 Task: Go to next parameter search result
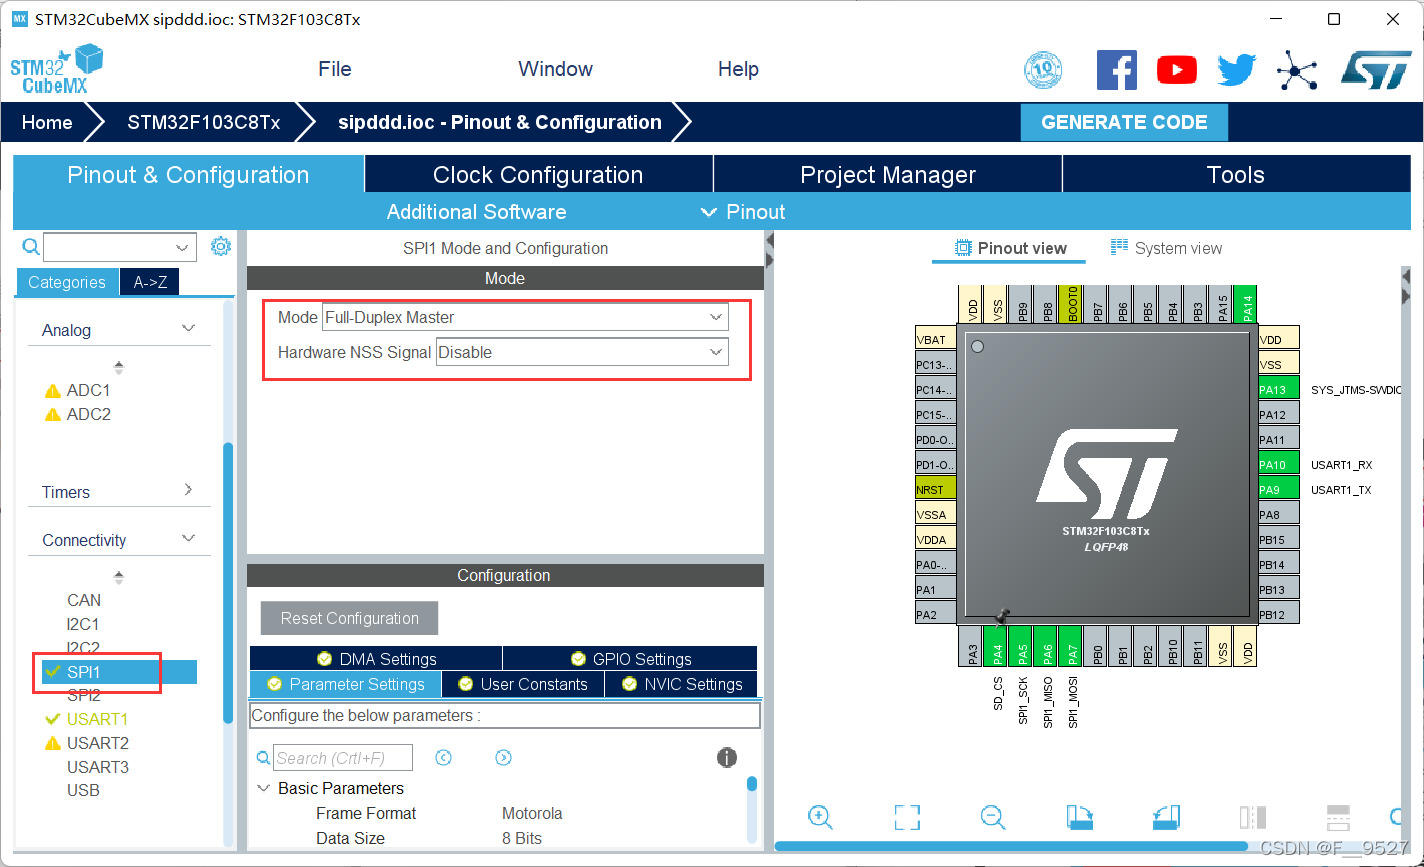[504, 758]
